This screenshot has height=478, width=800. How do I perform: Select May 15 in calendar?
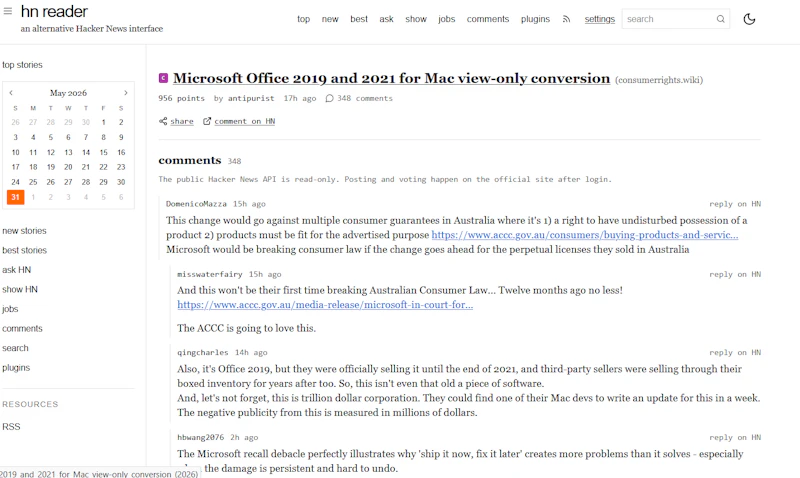tap(104, 152)
